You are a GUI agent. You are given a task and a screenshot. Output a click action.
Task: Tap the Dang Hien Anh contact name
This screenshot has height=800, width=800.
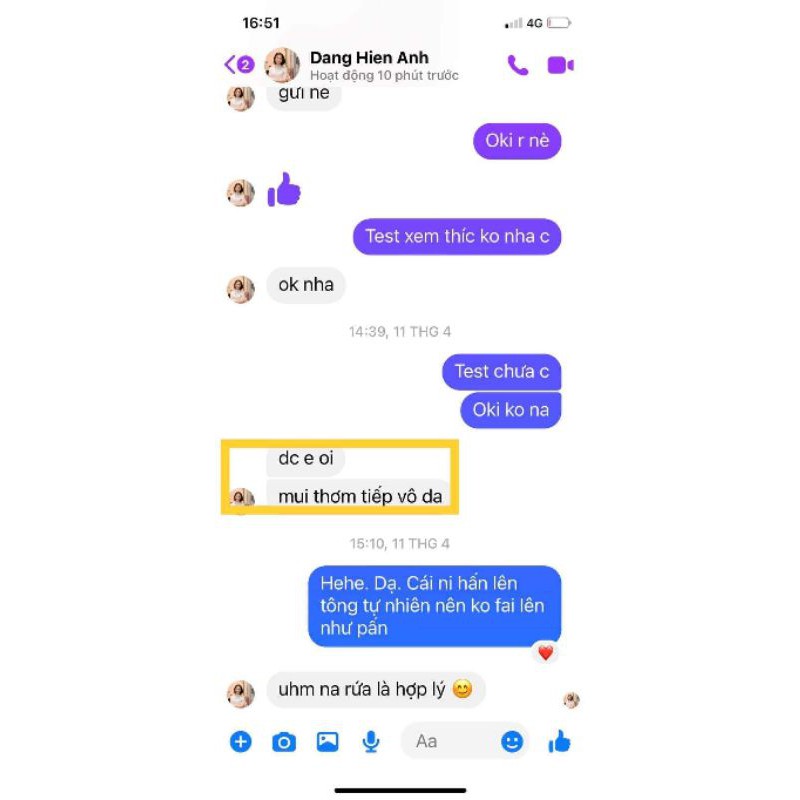pyautogui.click(x=369, y=58)
